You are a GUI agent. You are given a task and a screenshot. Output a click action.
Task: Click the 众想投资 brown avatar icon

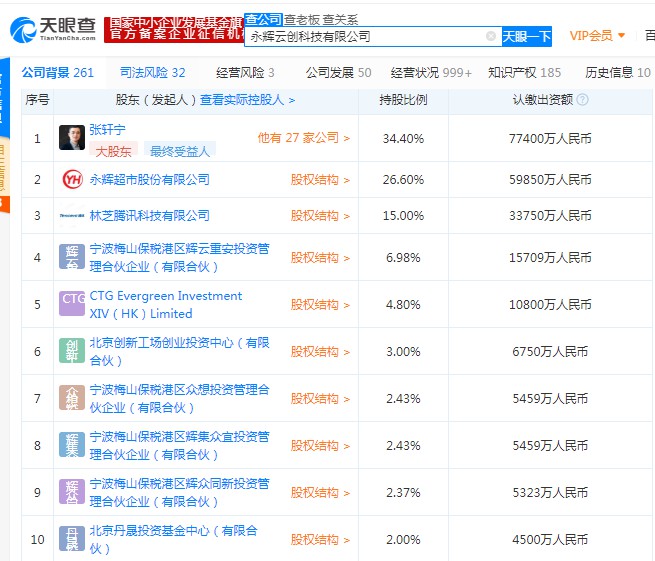pyautogui.click(x=72, y=397)
